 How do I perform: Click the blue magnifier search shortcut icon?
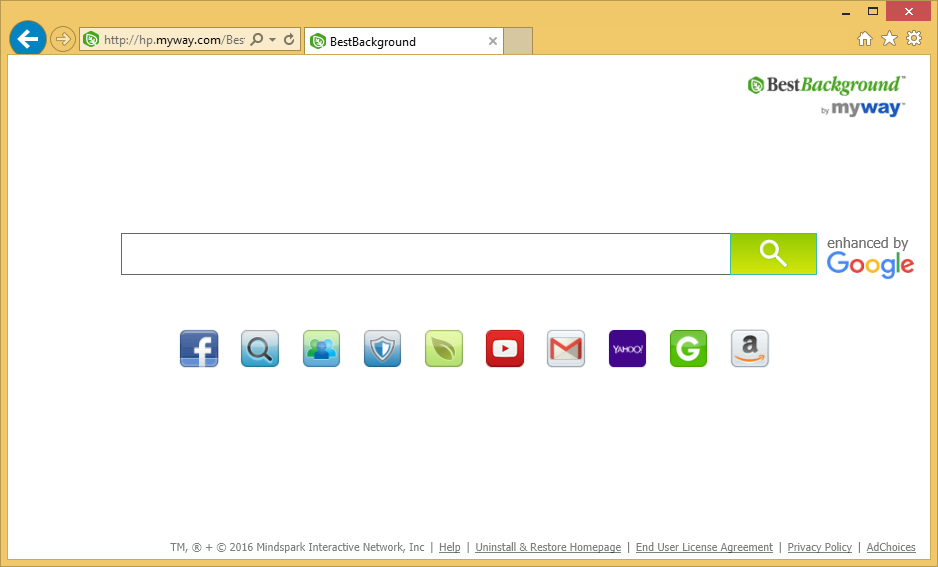(x=260, y=348)
